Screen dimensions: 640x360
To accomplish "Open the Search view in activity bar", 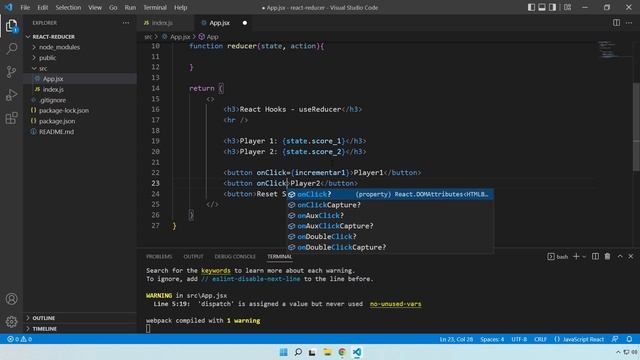I will point(11,49).
